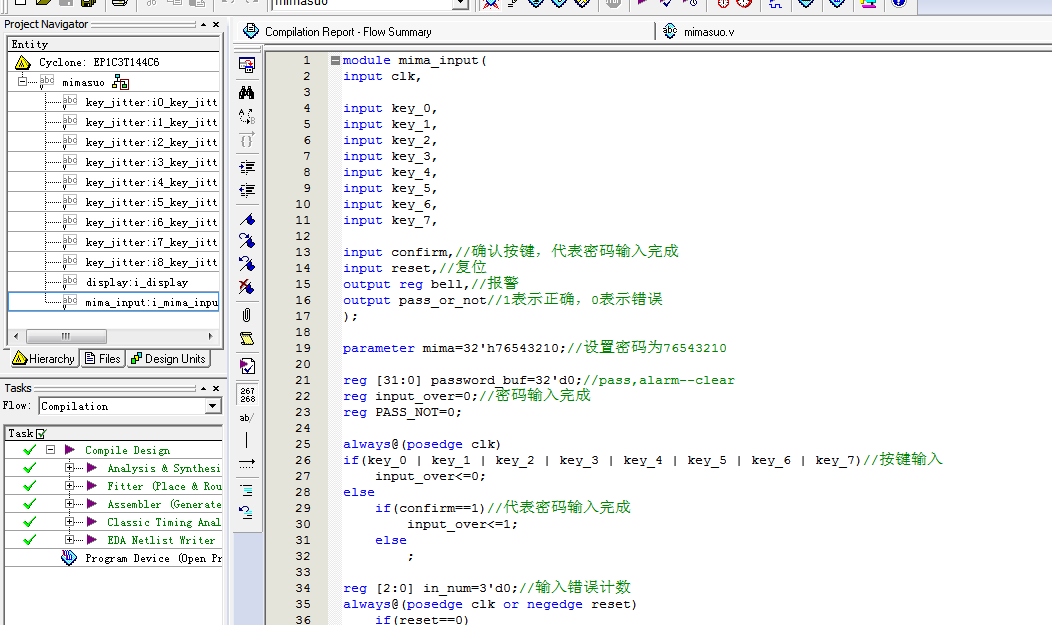The width and height of the screenshot is (1052, 625).
Task: Clear all bookmarks with red X flag icon
Action: [x=246, y=287]
